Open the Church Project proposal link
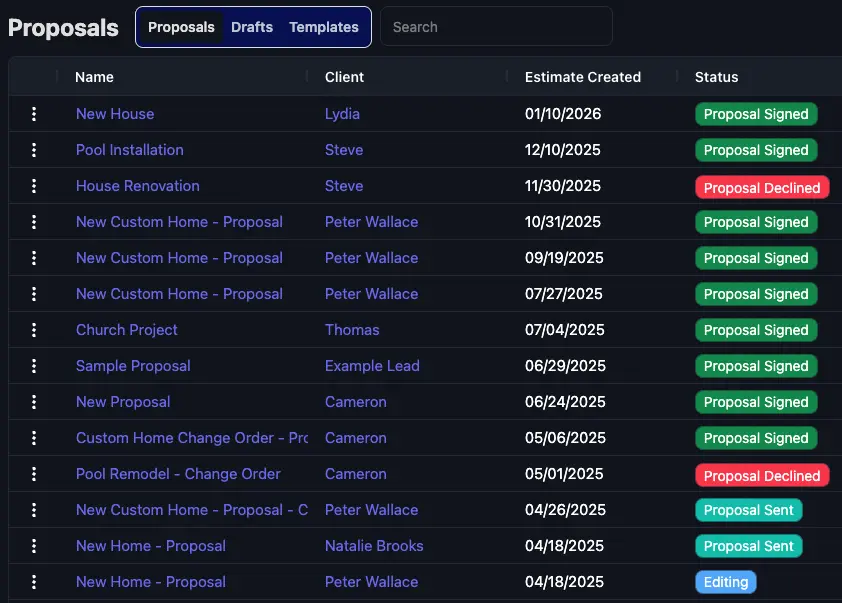842x603 pixels. click(x=127, y=330)
